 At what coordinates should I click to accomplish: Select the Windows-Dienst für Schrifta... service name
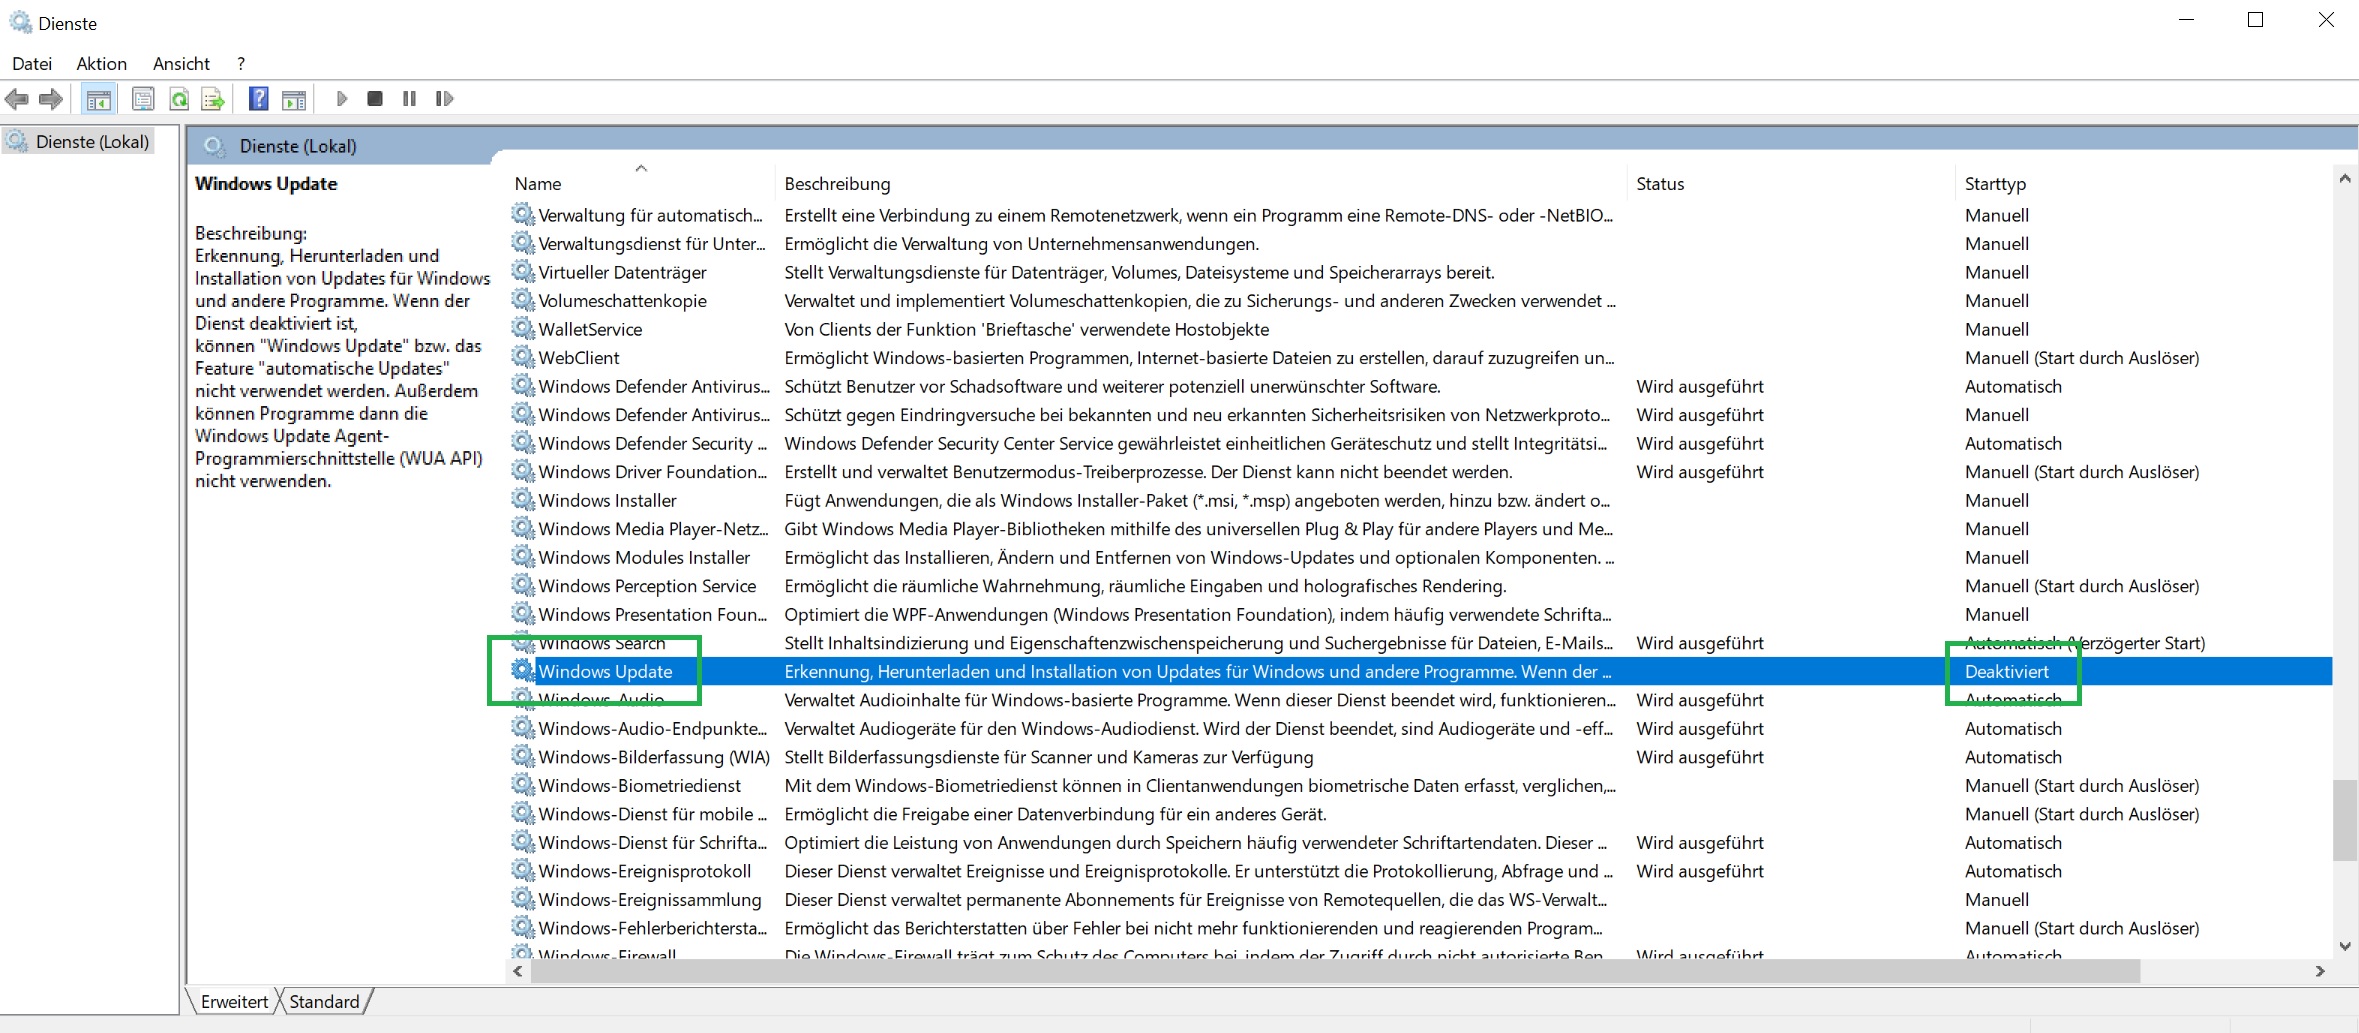click(653, 842)
